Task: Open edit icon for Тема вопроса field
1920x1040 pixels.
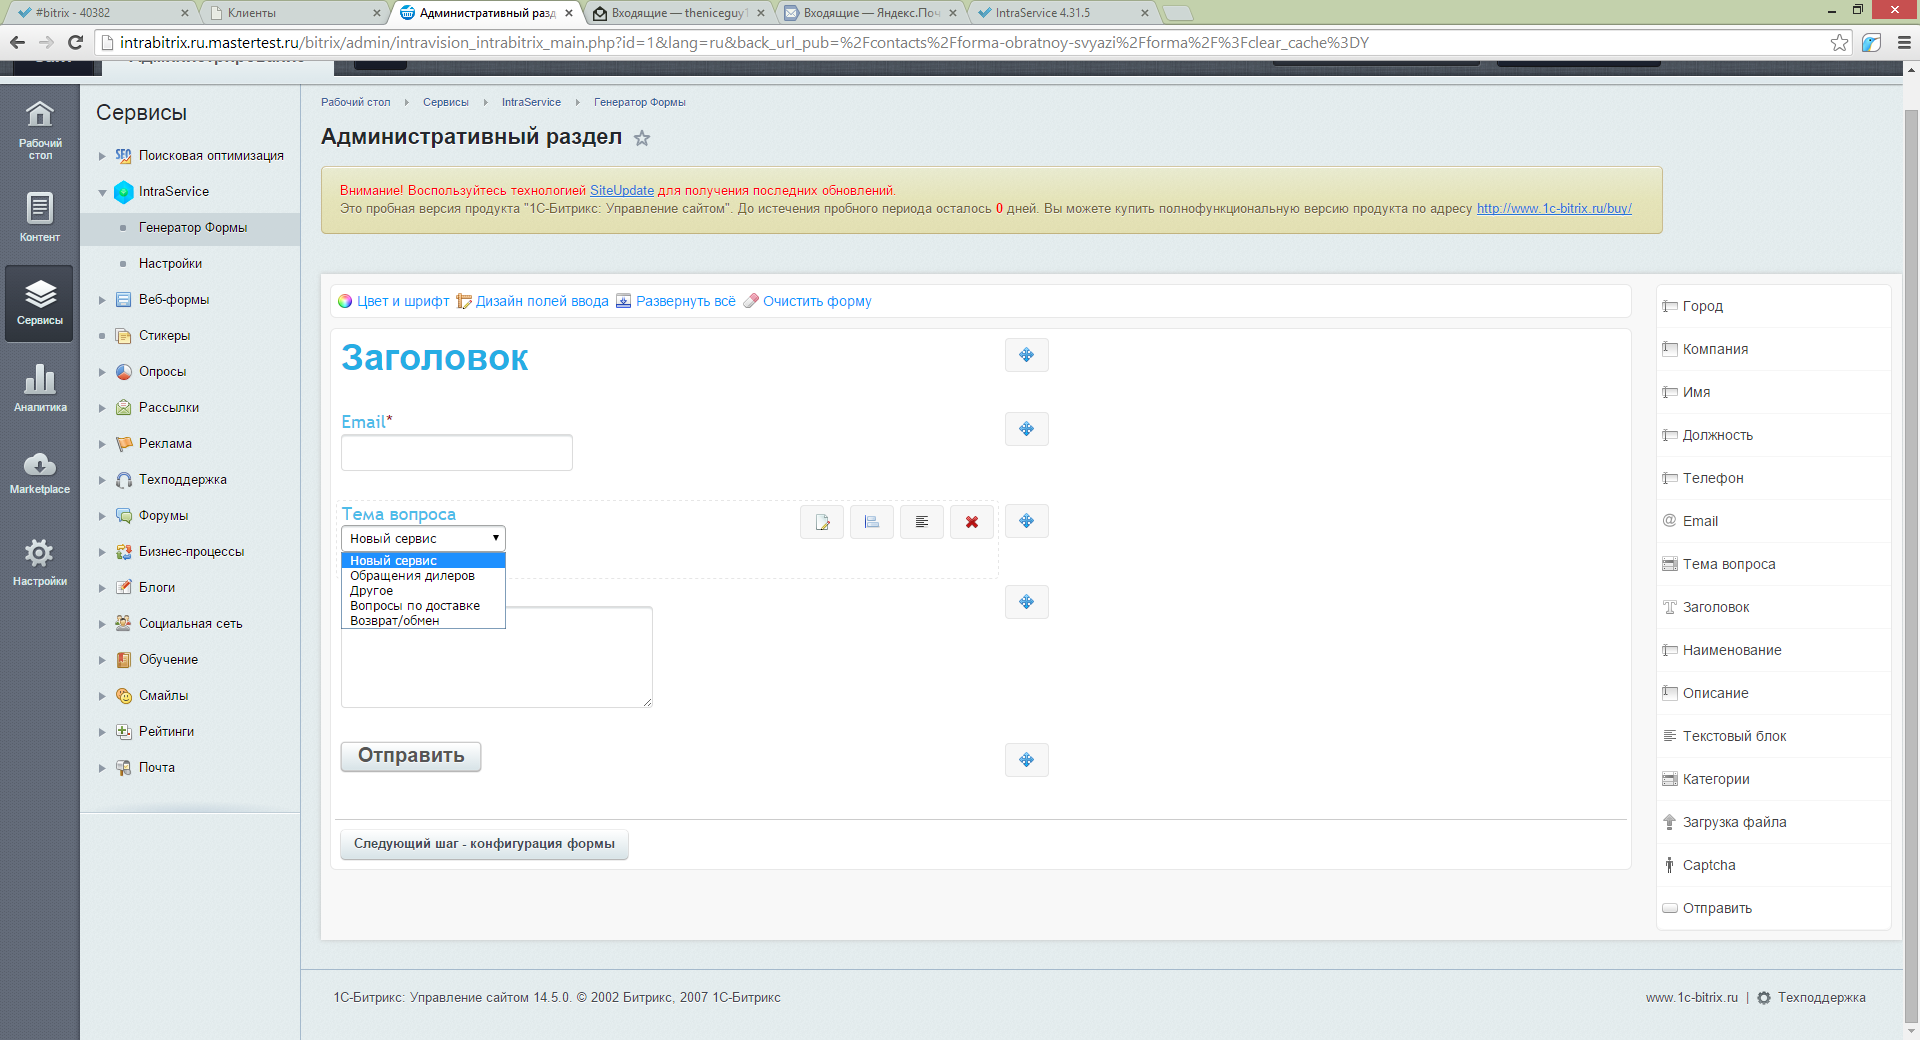Action: coord(822,522)
